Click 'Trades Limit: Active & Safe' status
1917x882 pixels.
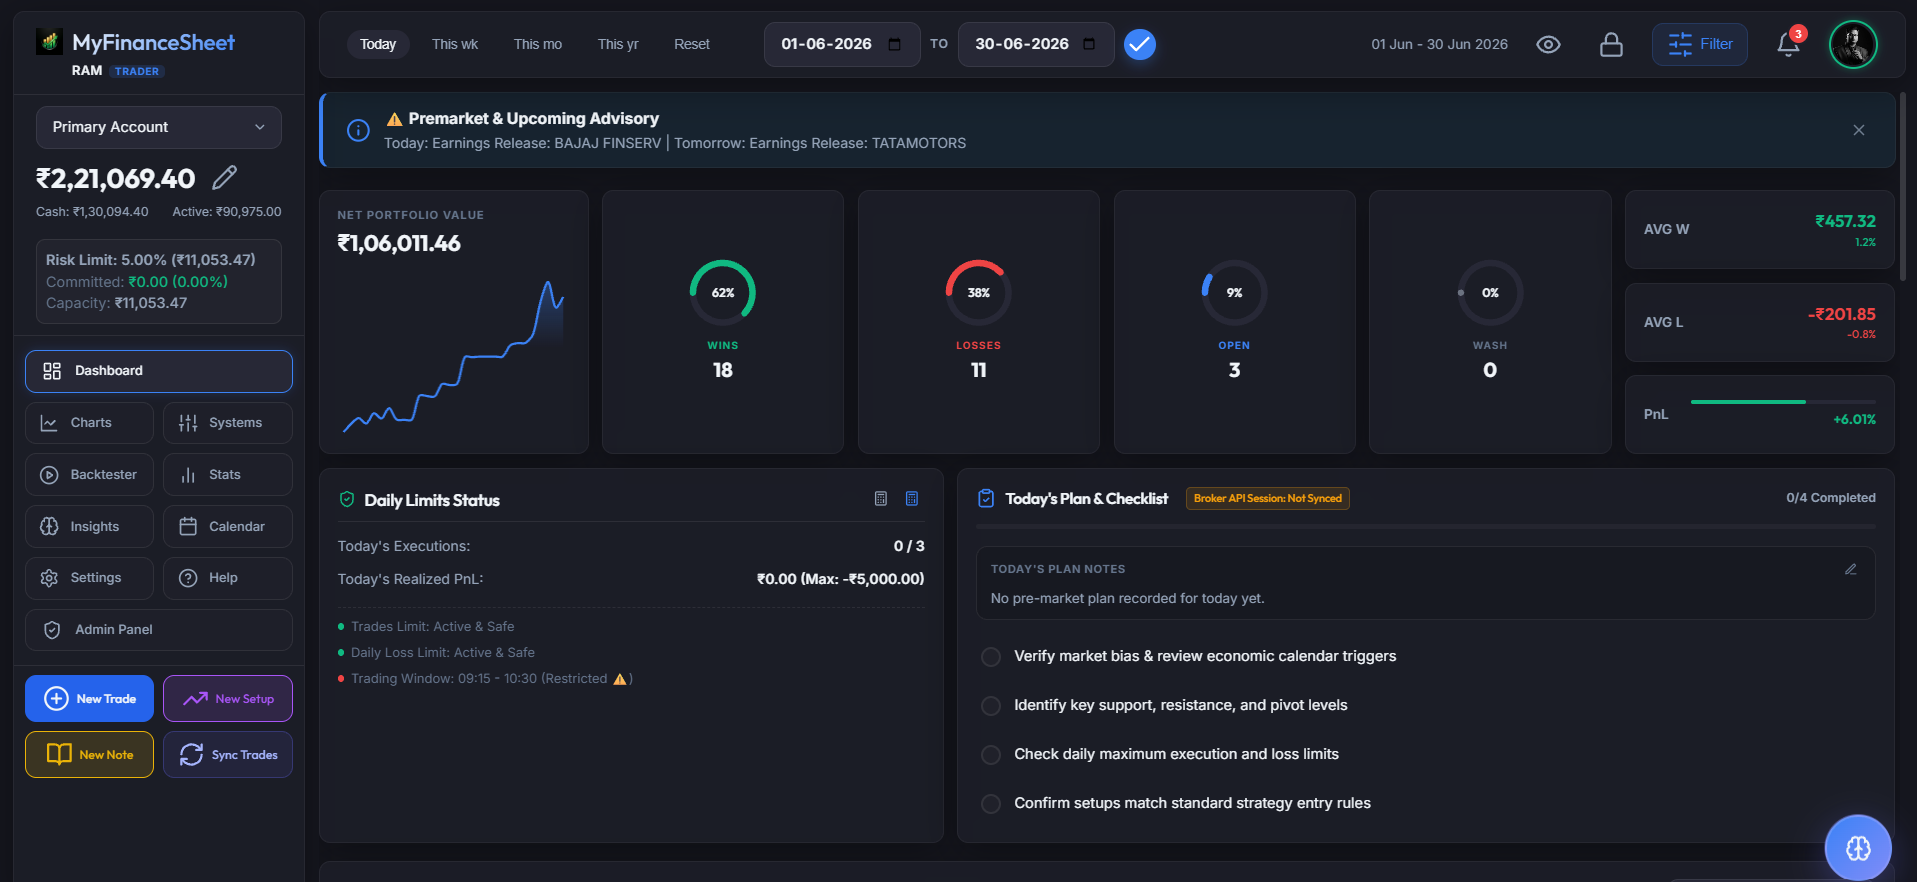click(x=433, y=627)
